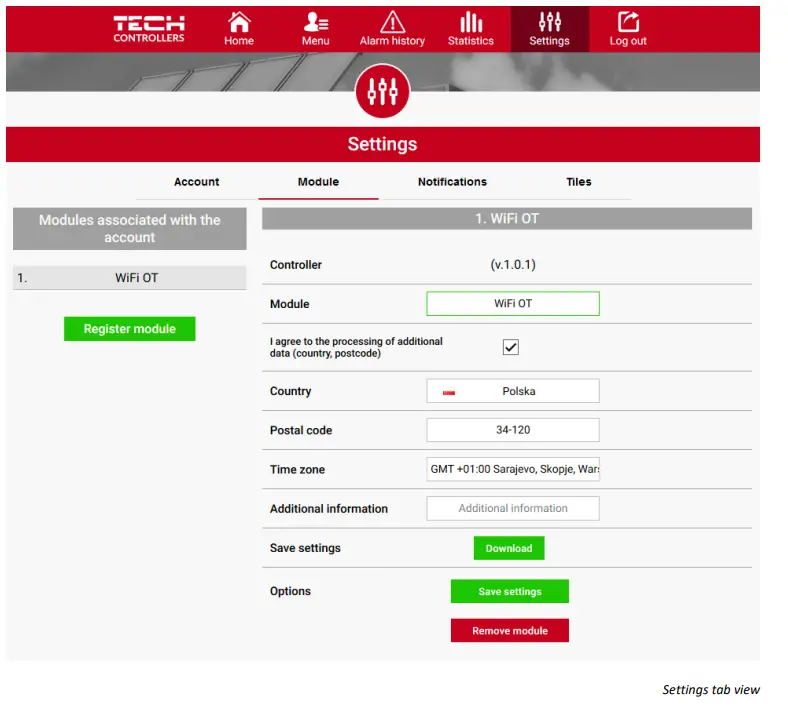
Task: Click the 'Time zone' row label
Action: tap(297, 470)
